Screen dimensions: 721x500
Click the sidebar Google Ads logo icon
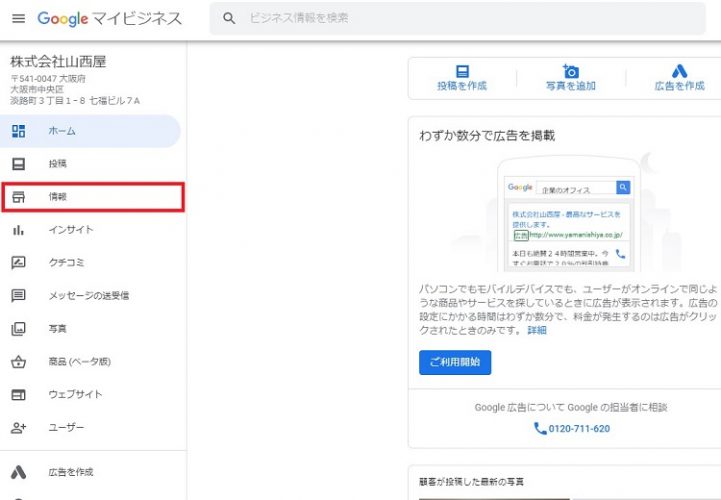click(x=18, y=472)
